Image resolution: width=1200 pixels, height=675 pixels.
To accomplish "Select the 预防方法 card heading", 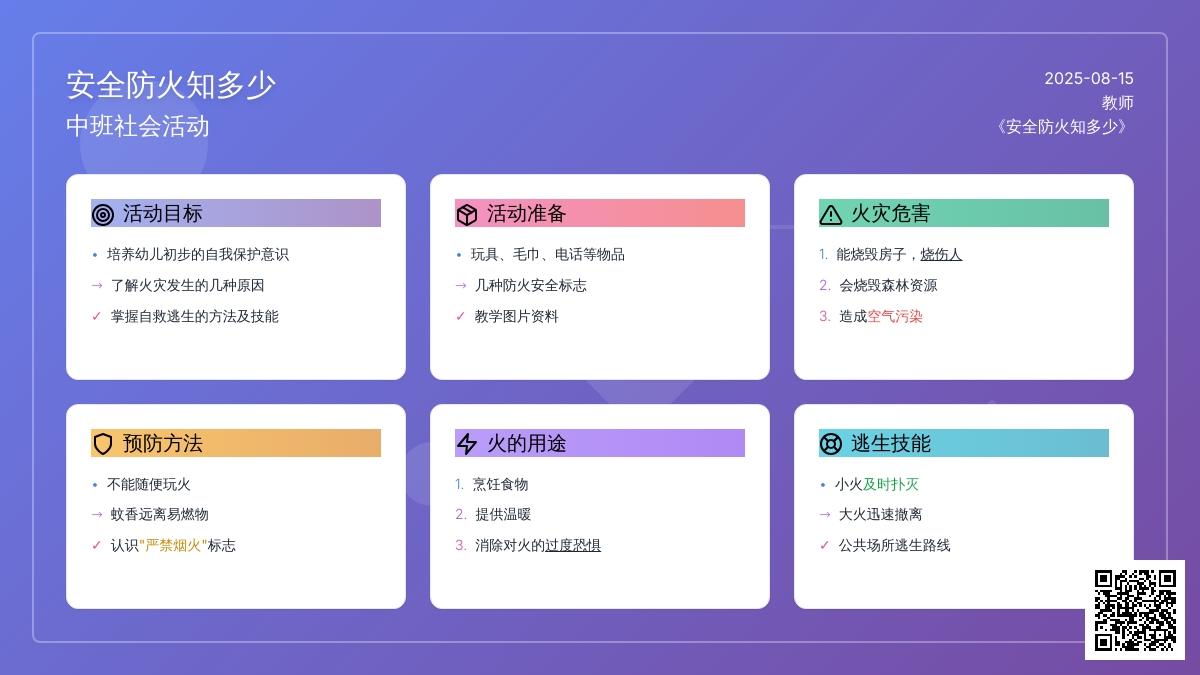I will pyautogui.click(x=236, y=443).
